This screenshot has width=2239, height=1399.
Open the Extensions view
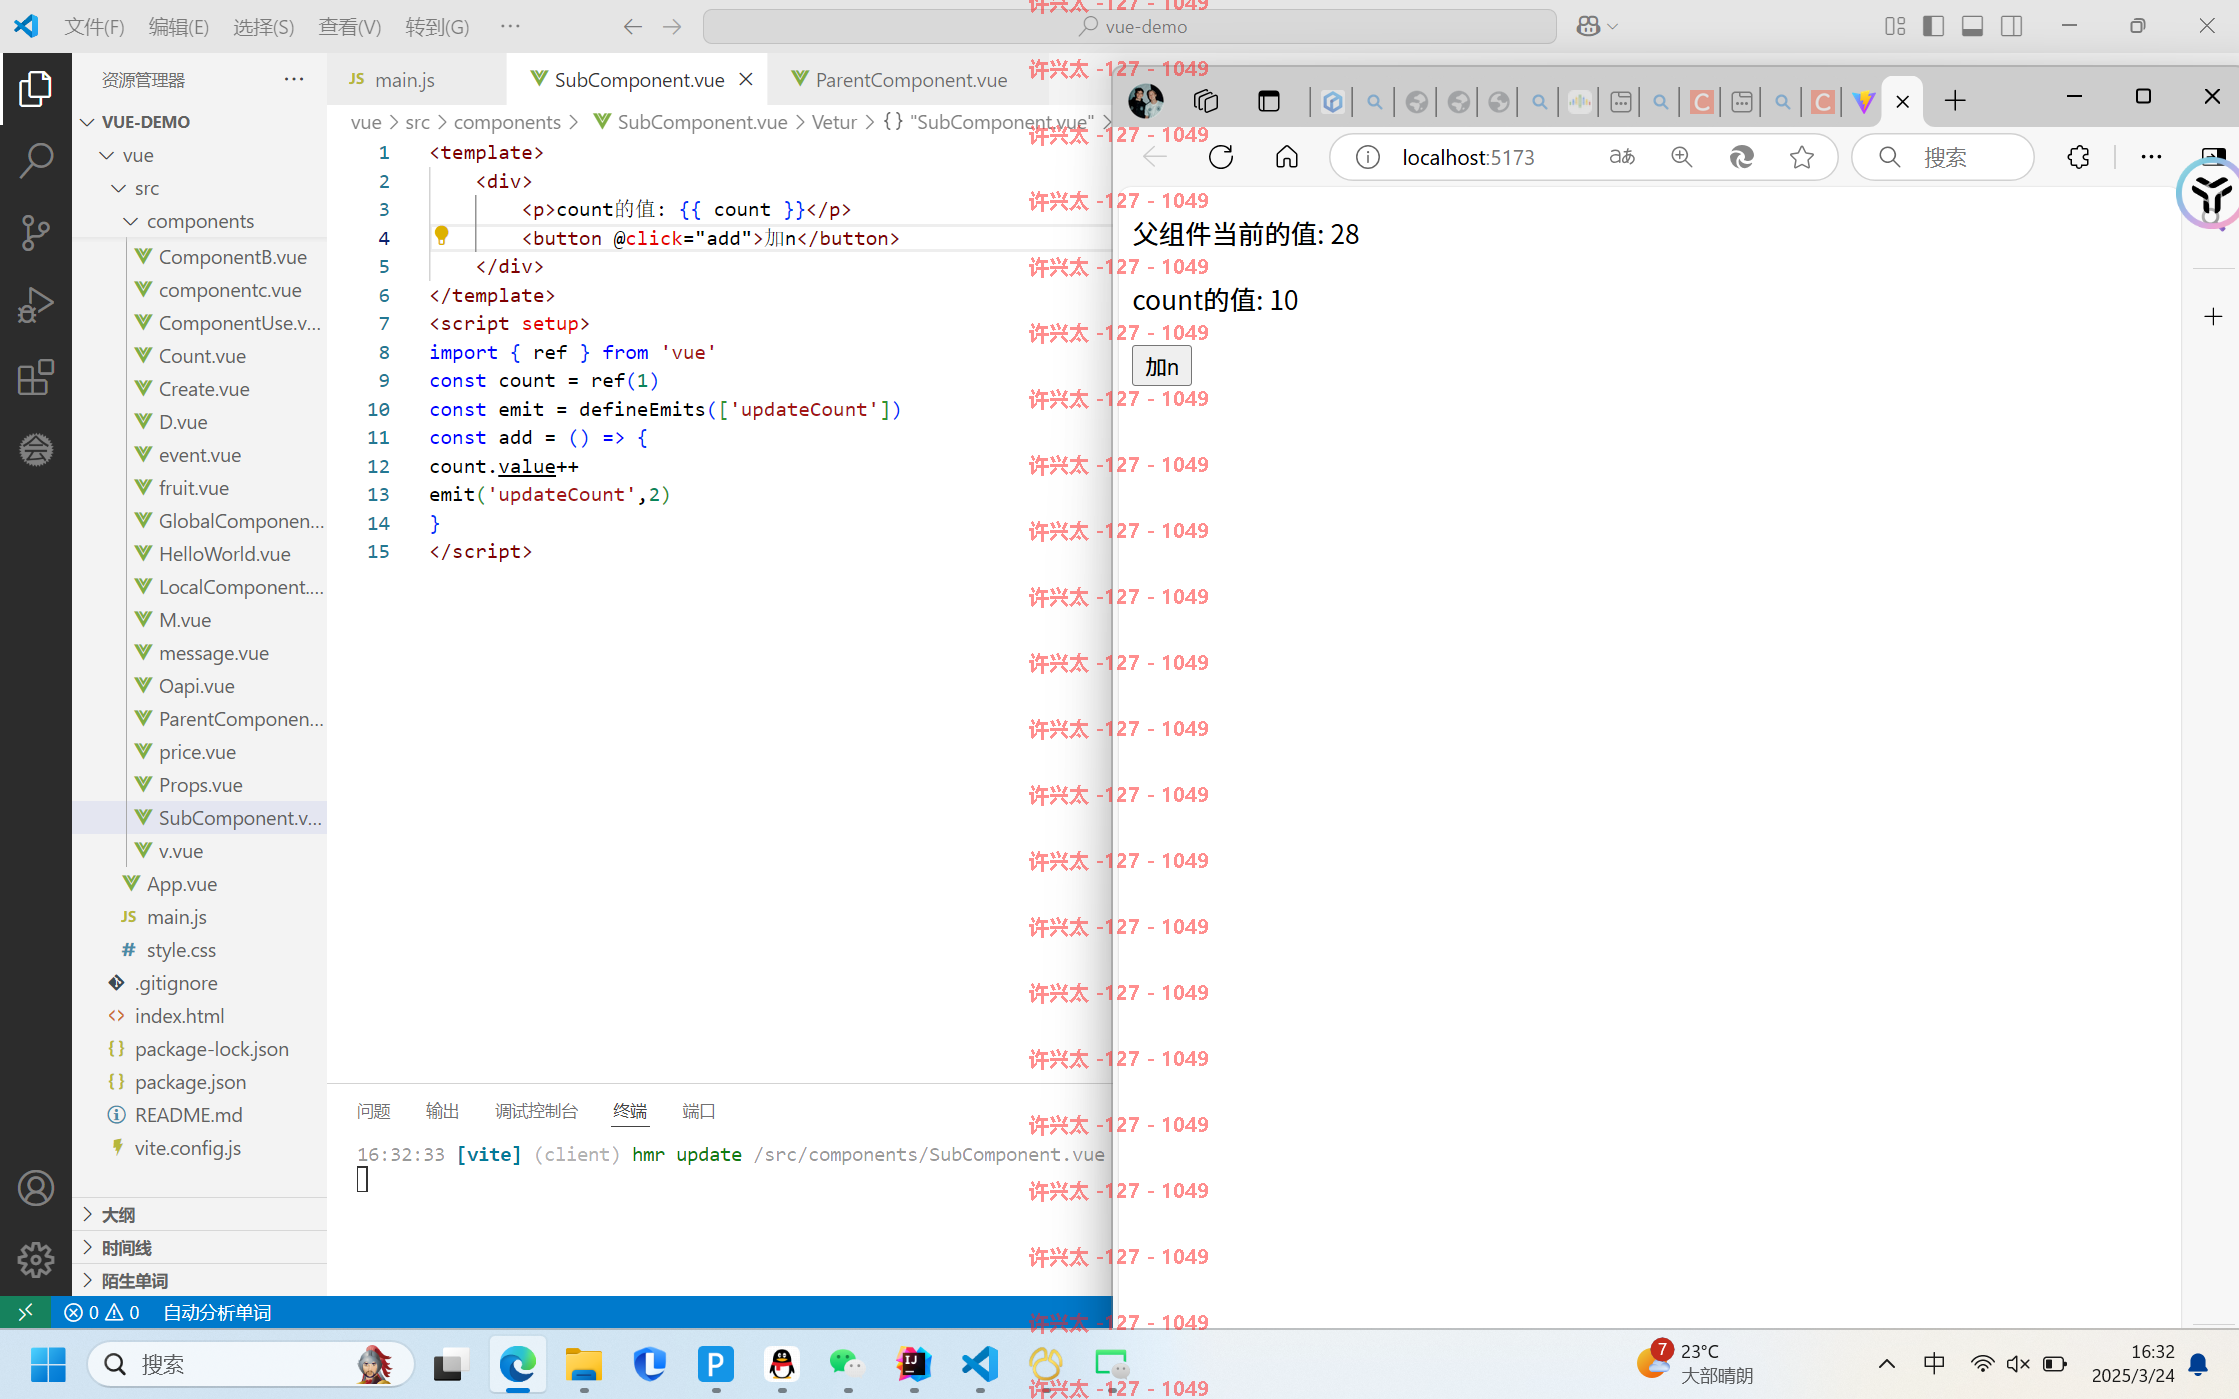pos(36,377)
